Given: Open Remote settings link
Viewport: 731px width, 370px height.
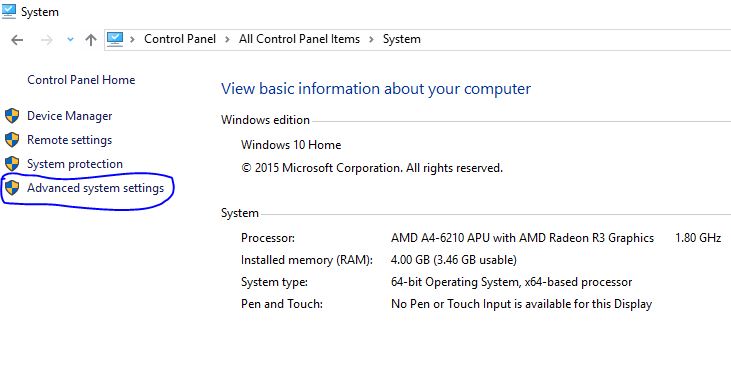Looking at the screenshot, I should coord(69,140).
